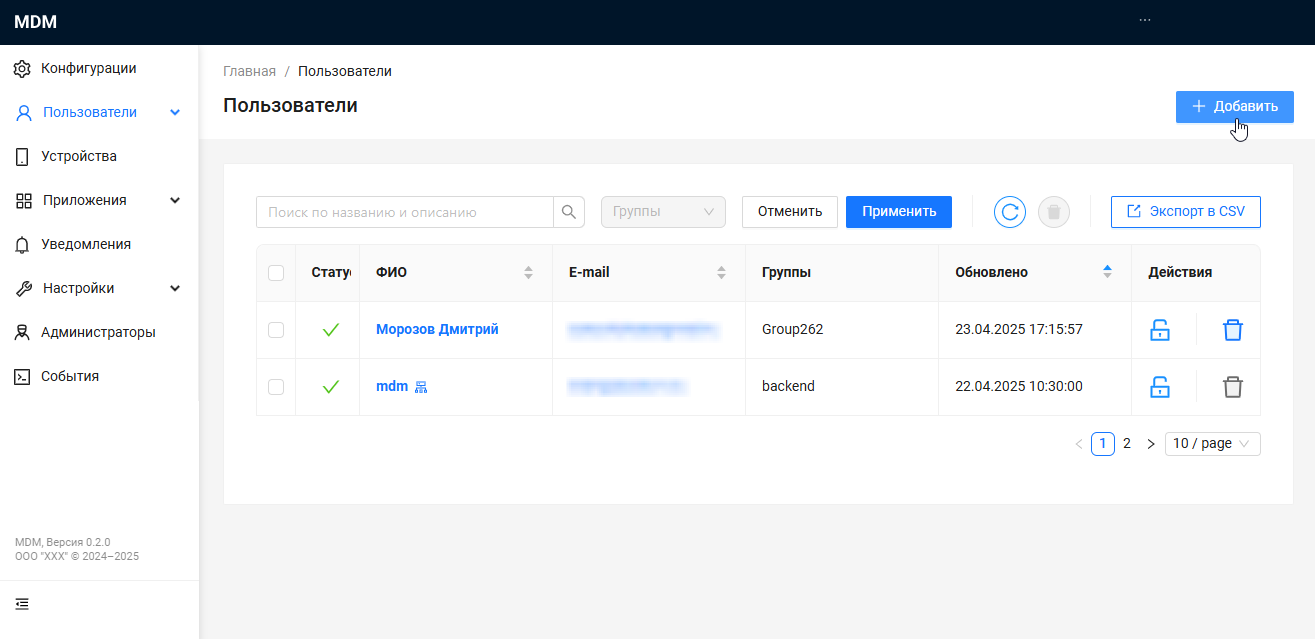Click the unlock icon for Морозов Дмитрий
The image size is (1315, 639).
click(1159, 330)
